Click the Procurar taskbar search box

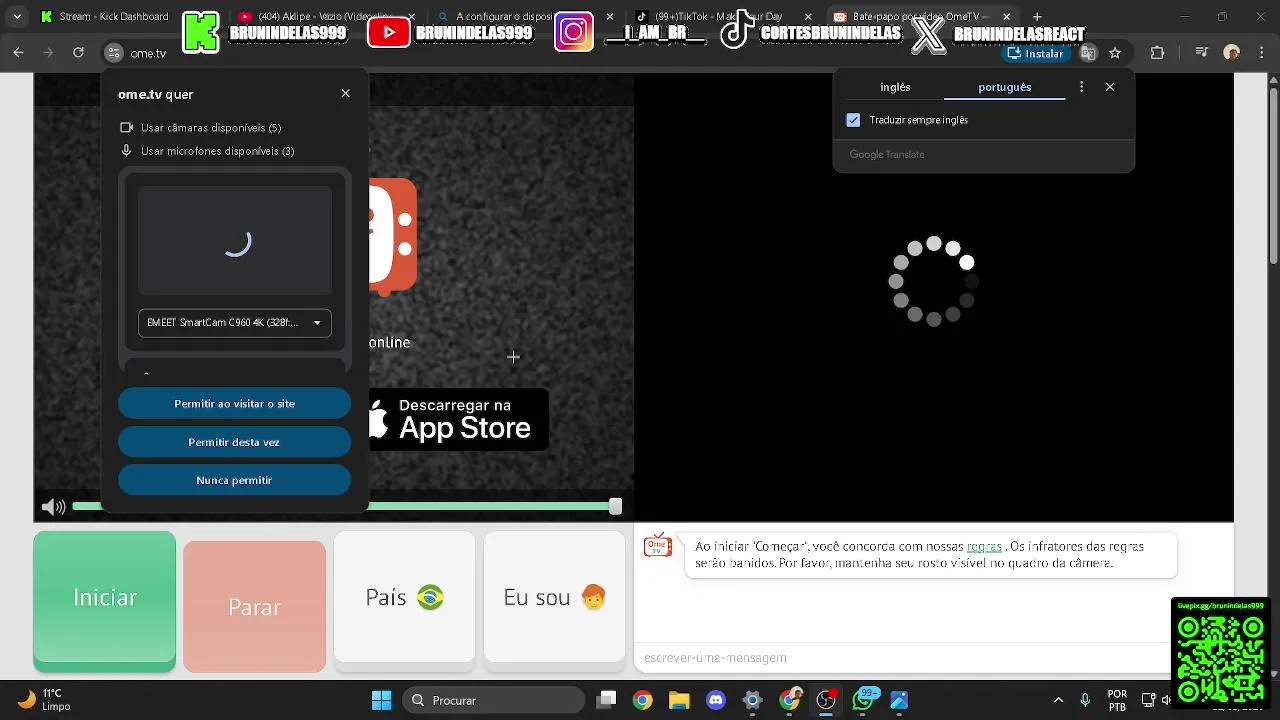494,700
